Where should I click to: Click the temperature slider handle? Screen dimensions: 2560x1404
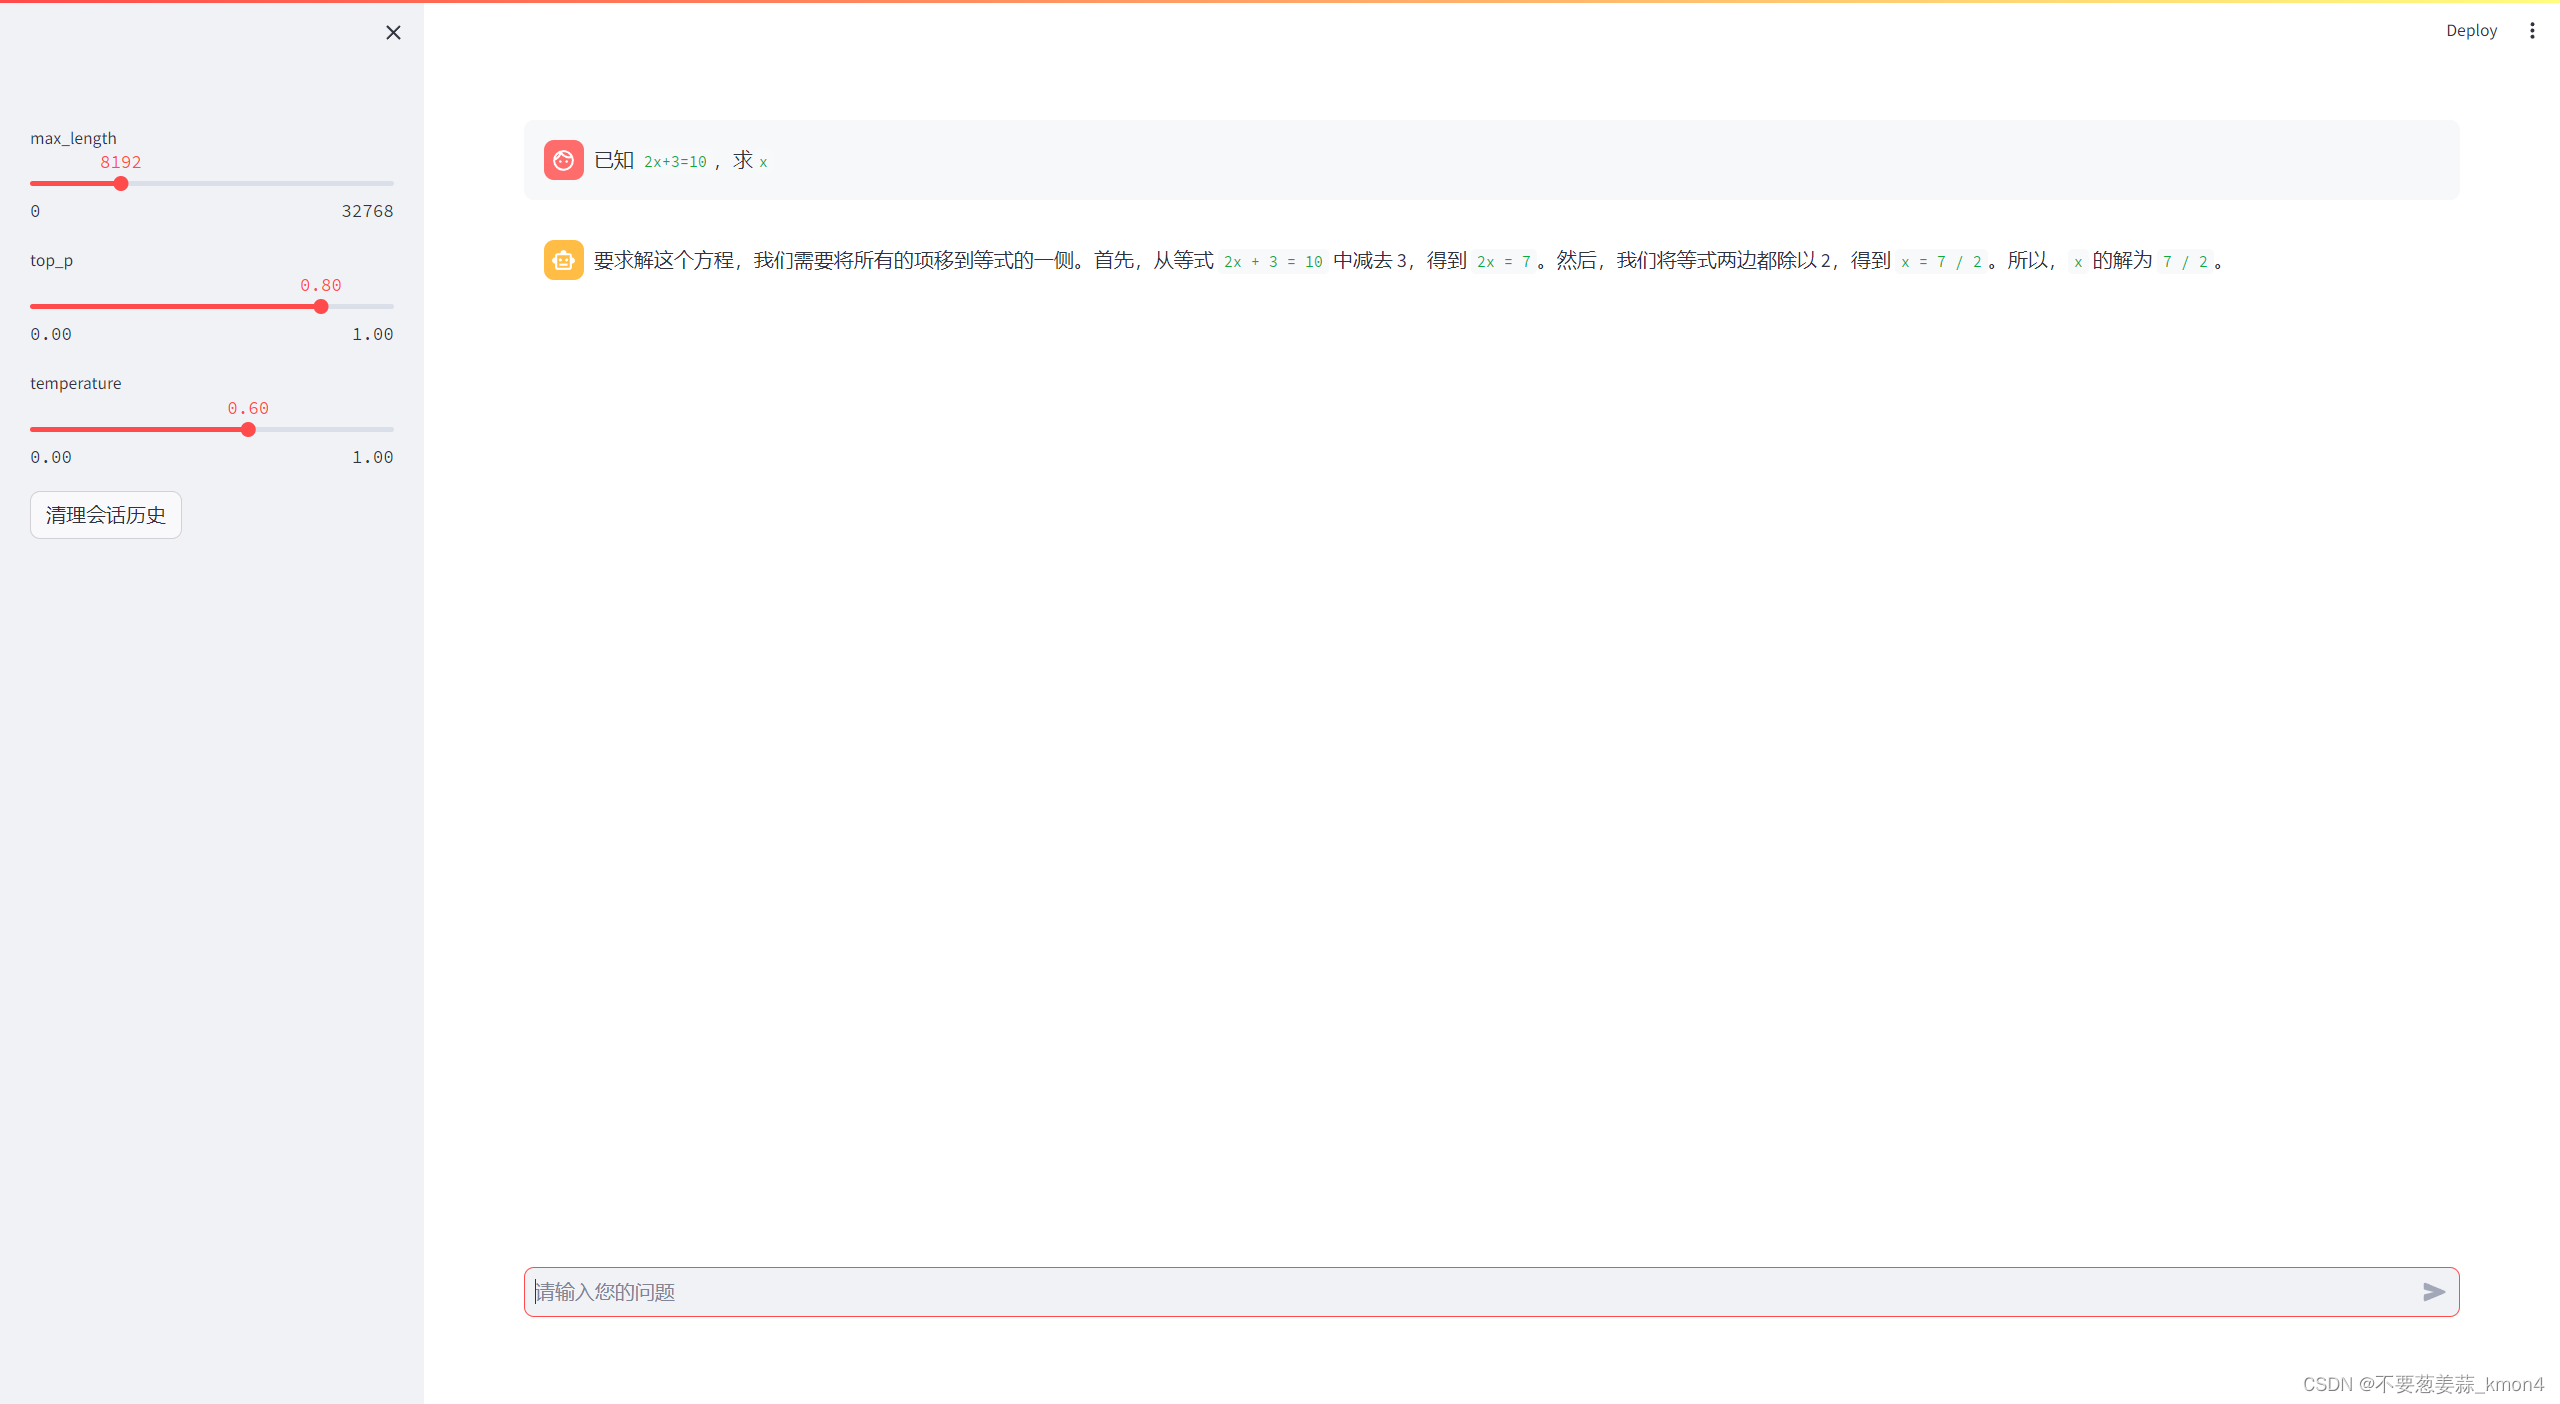click(x=248, y=430)
